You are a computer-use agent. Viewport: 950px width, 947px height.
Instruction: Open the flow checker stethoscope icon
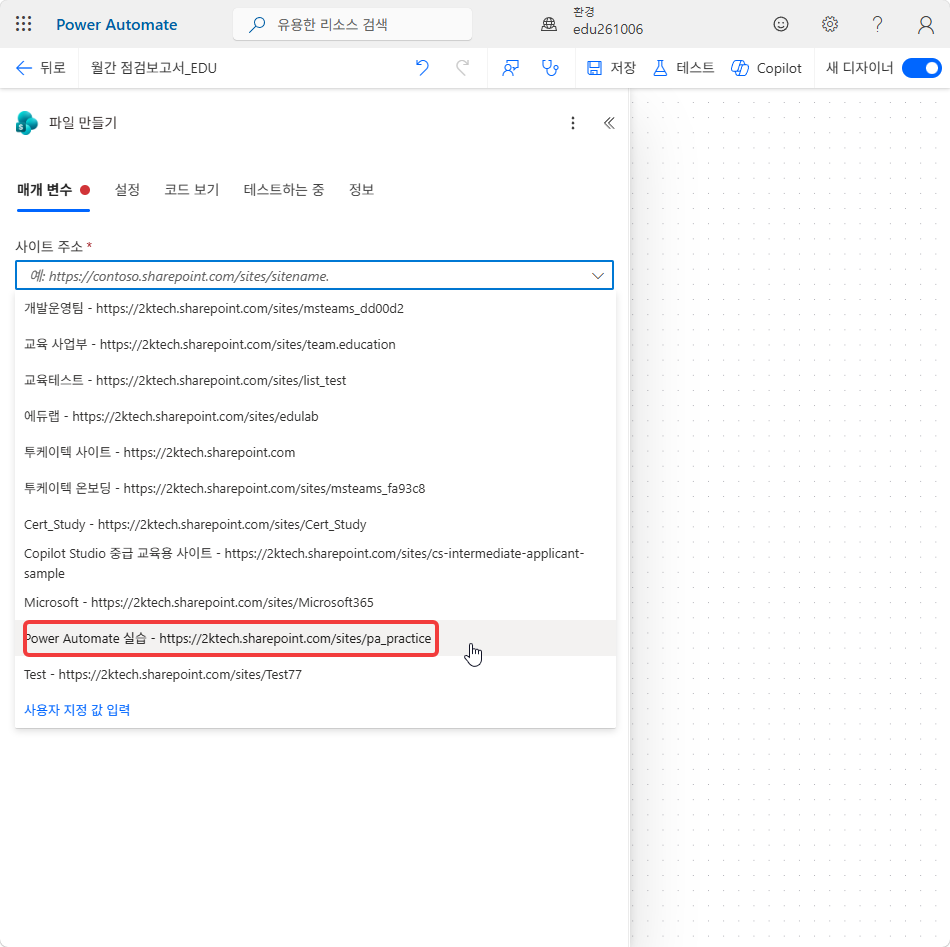point(550,68)
